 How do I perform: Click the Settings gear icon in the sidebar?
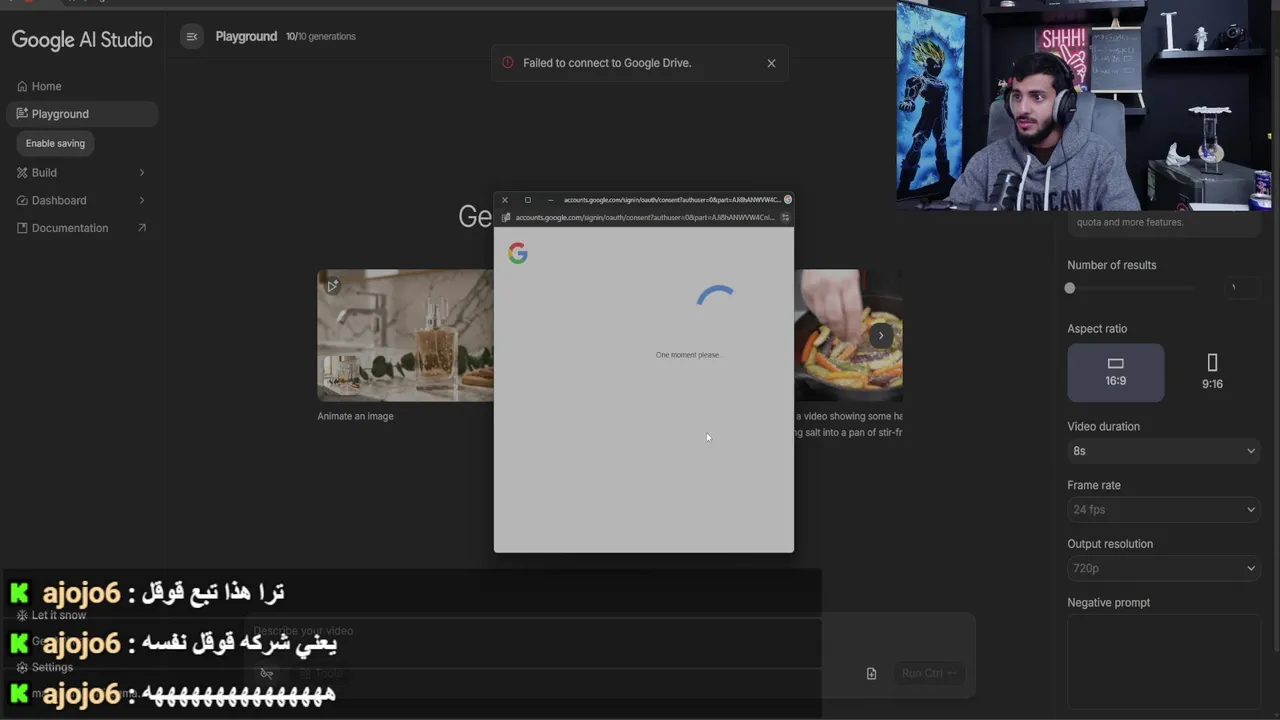(x=22, y=667)
